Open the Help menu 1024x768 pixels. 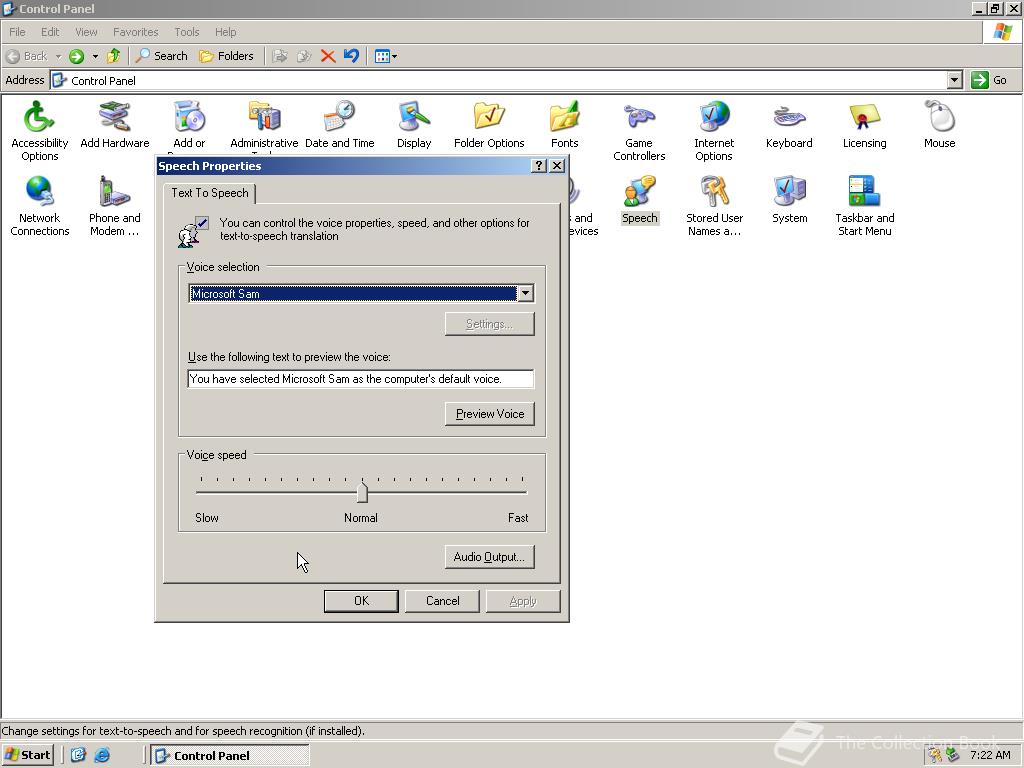click(225, 32)
